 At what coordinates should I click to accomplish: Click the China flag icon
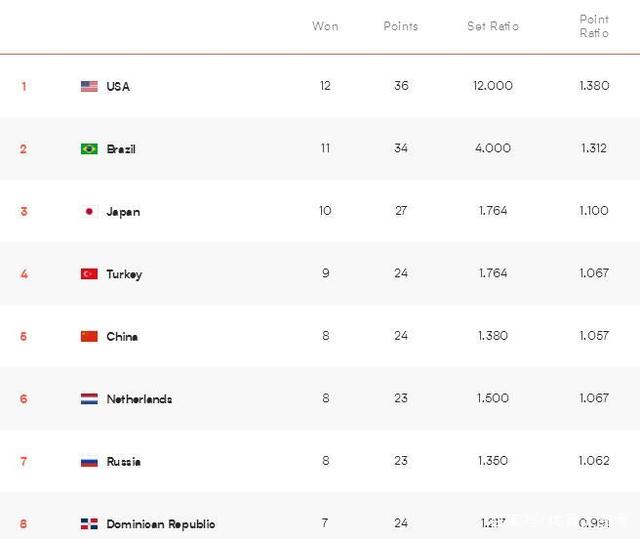point(89,336)
